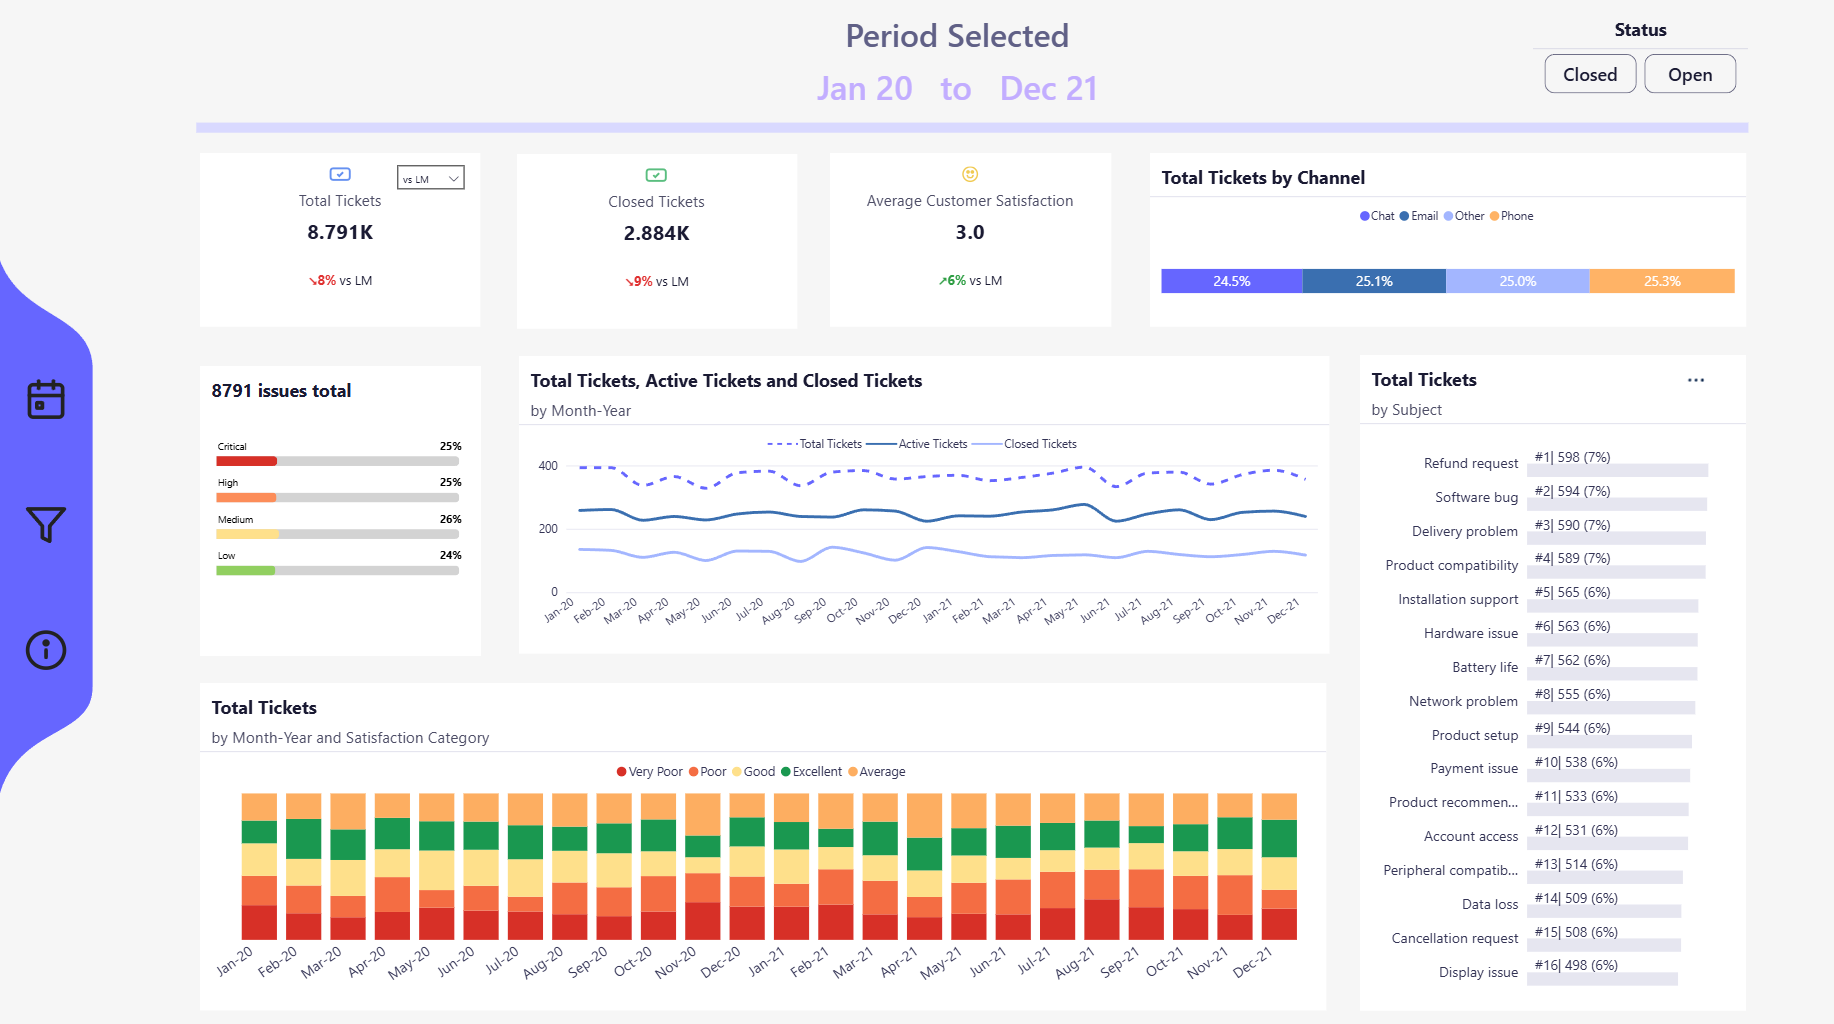Click the filter funnel icon in sidebar

tap(46, 524)
